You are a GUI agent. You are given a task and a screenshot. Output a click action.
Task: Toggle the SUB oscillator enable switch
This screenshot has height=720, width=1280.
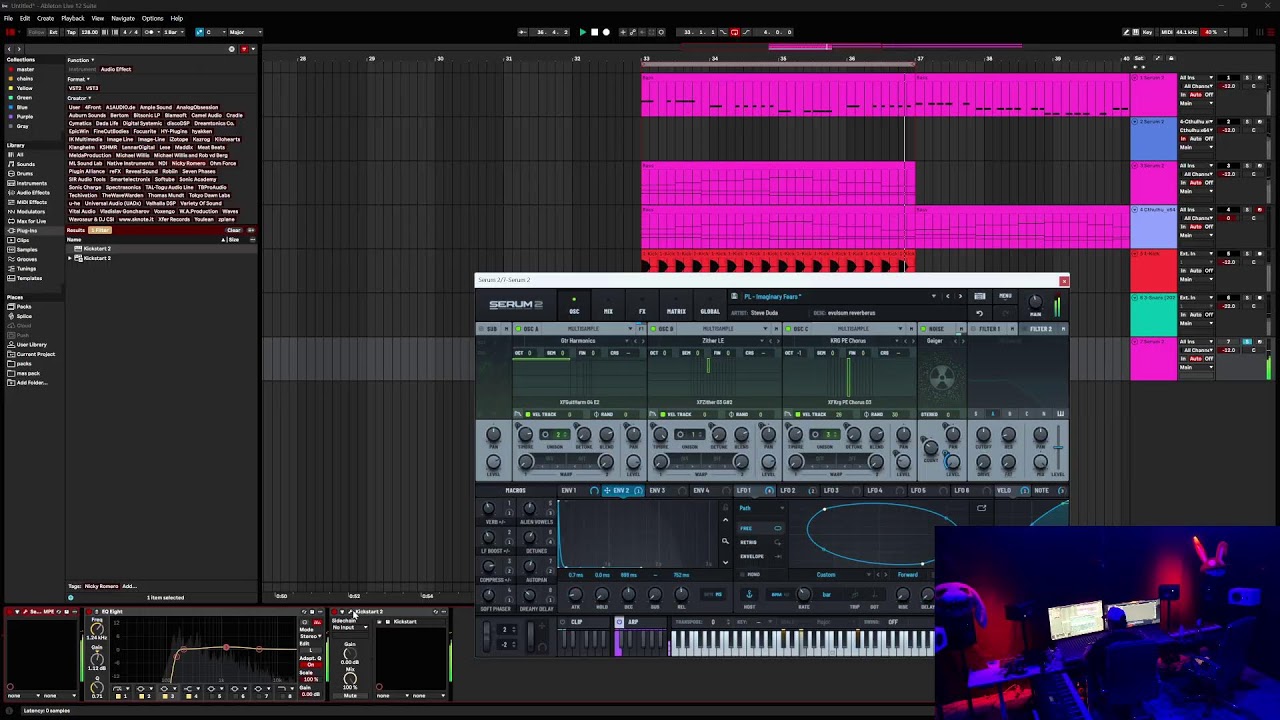click(x=481, y=329)
